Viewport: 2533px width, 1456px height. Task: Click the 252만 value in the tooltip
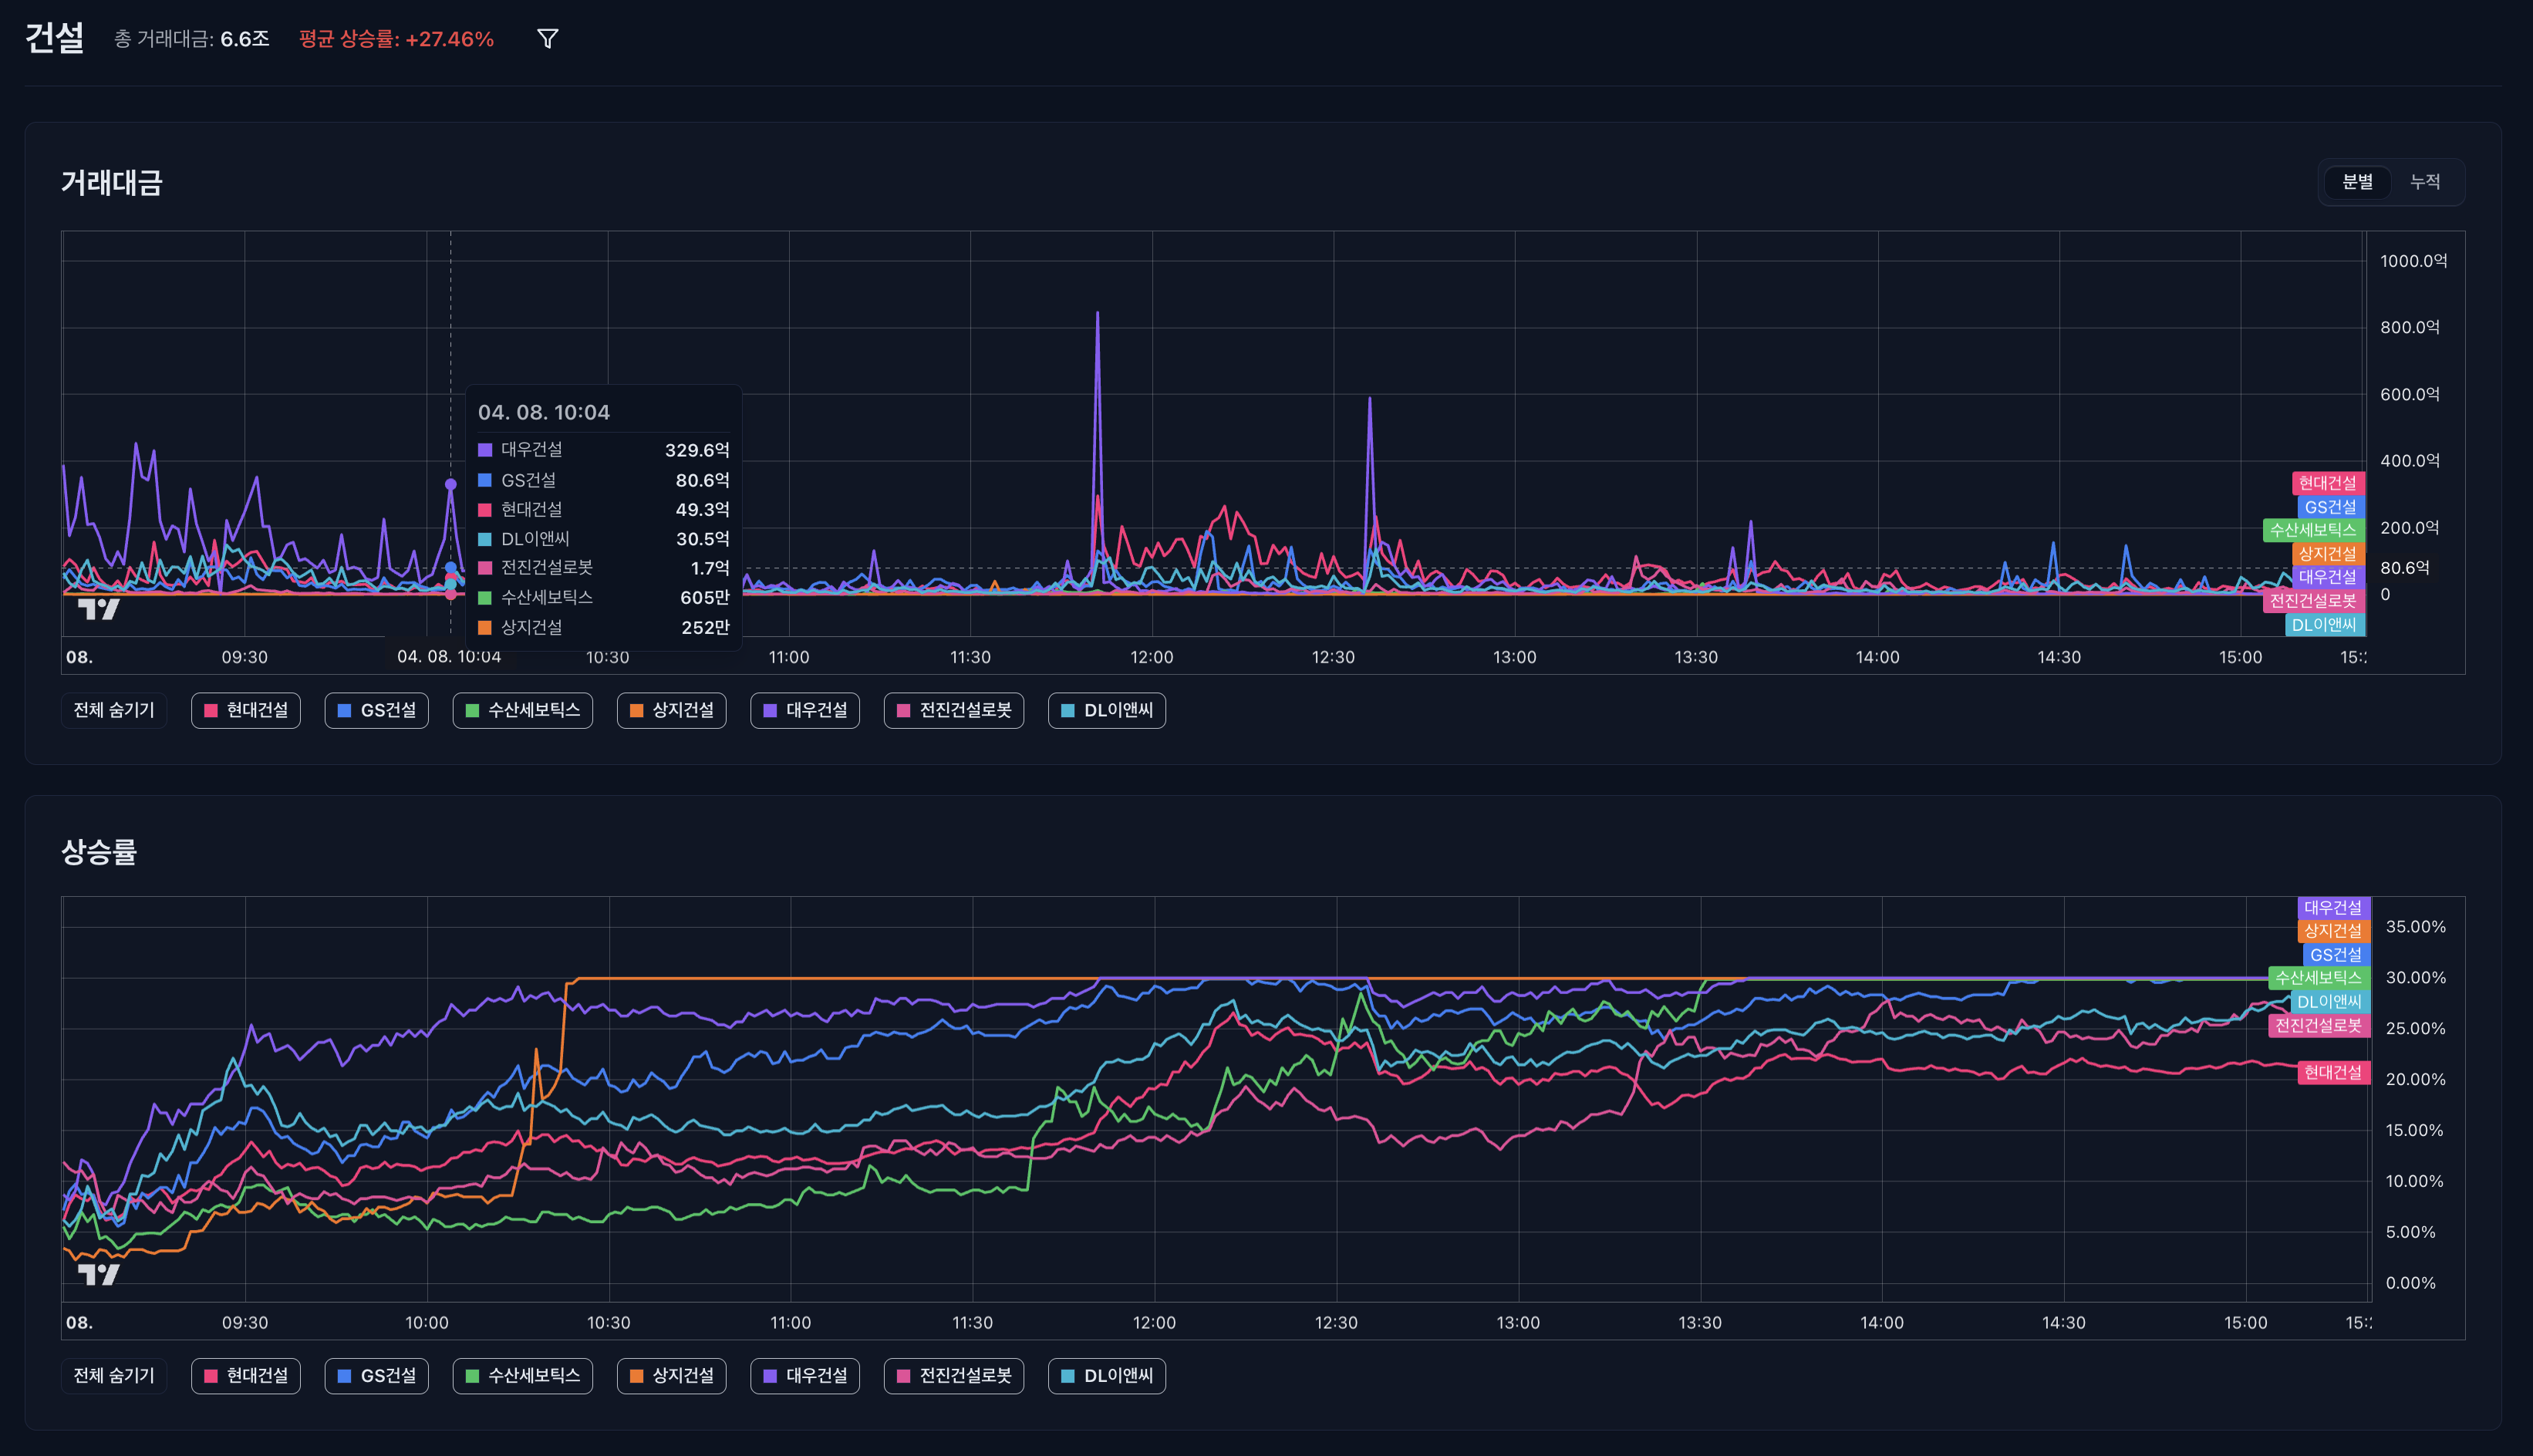705,627
